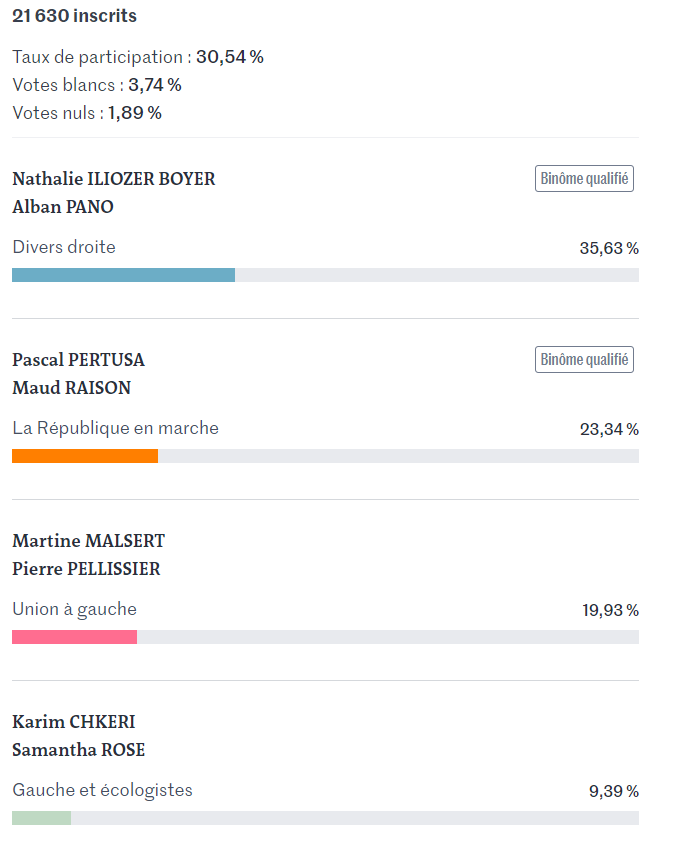Viewport: 678px width, 853px height.
Task: Click Karim CHKERI's name
Action: 73,722
